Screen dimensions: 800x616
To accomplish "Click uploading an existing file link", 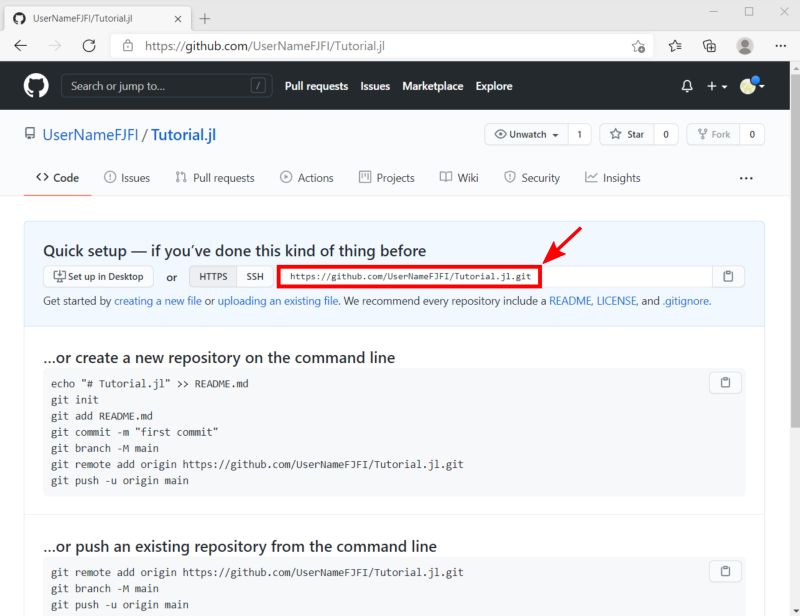I will tap(278, 301).
